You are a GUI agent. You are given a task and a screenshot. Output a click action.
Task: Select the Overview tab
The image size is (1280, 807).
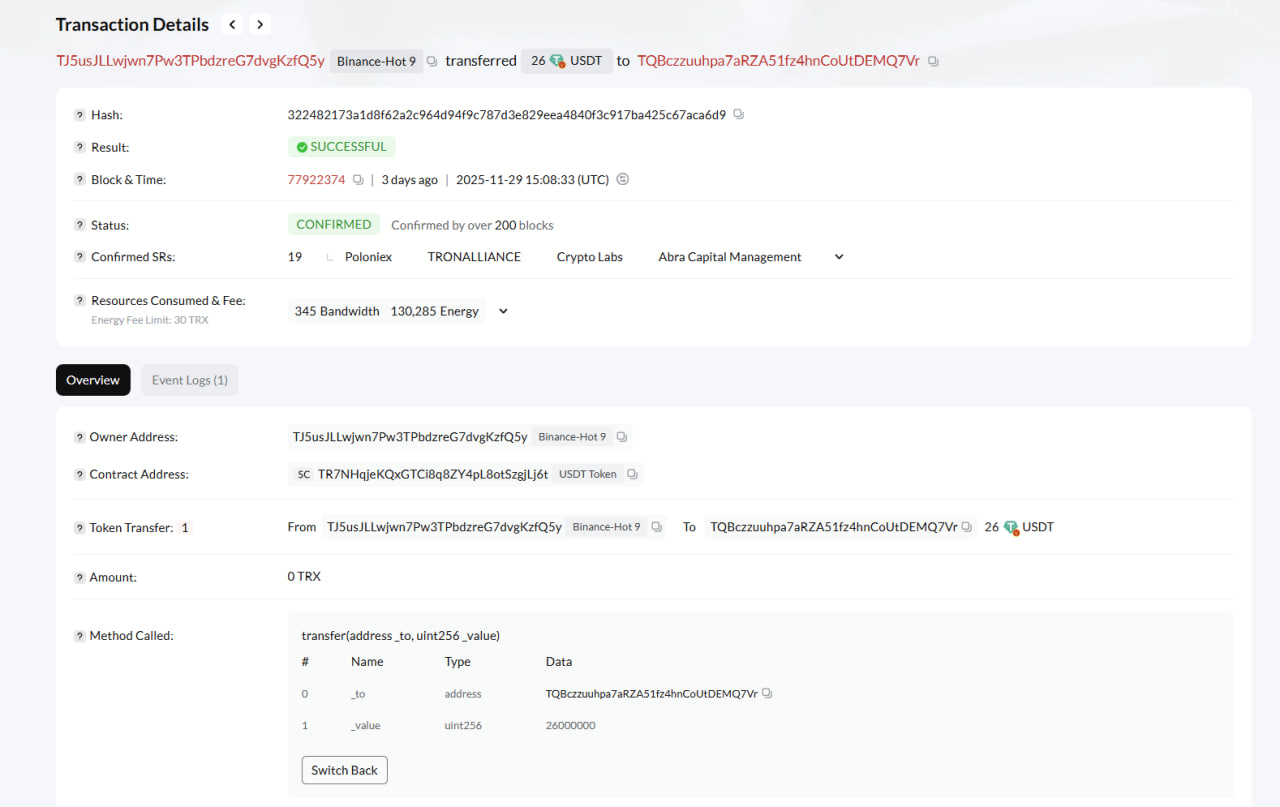(x=93, y=380)
